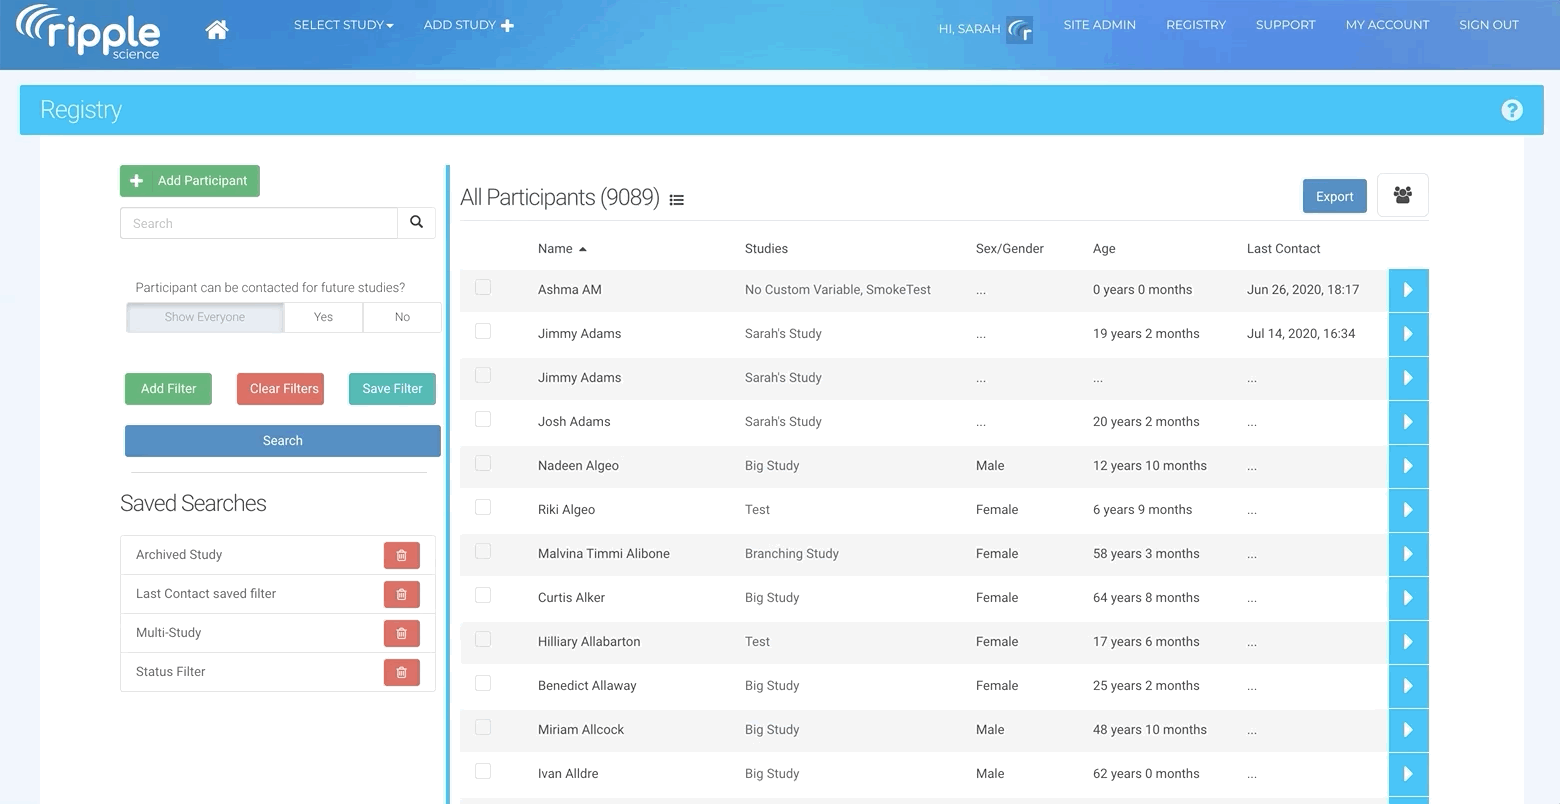Image resolution: width=1560 pixels, height=804 pixels.
Task: Click the Clear Filters button
Action: click(x=284, y=389)
